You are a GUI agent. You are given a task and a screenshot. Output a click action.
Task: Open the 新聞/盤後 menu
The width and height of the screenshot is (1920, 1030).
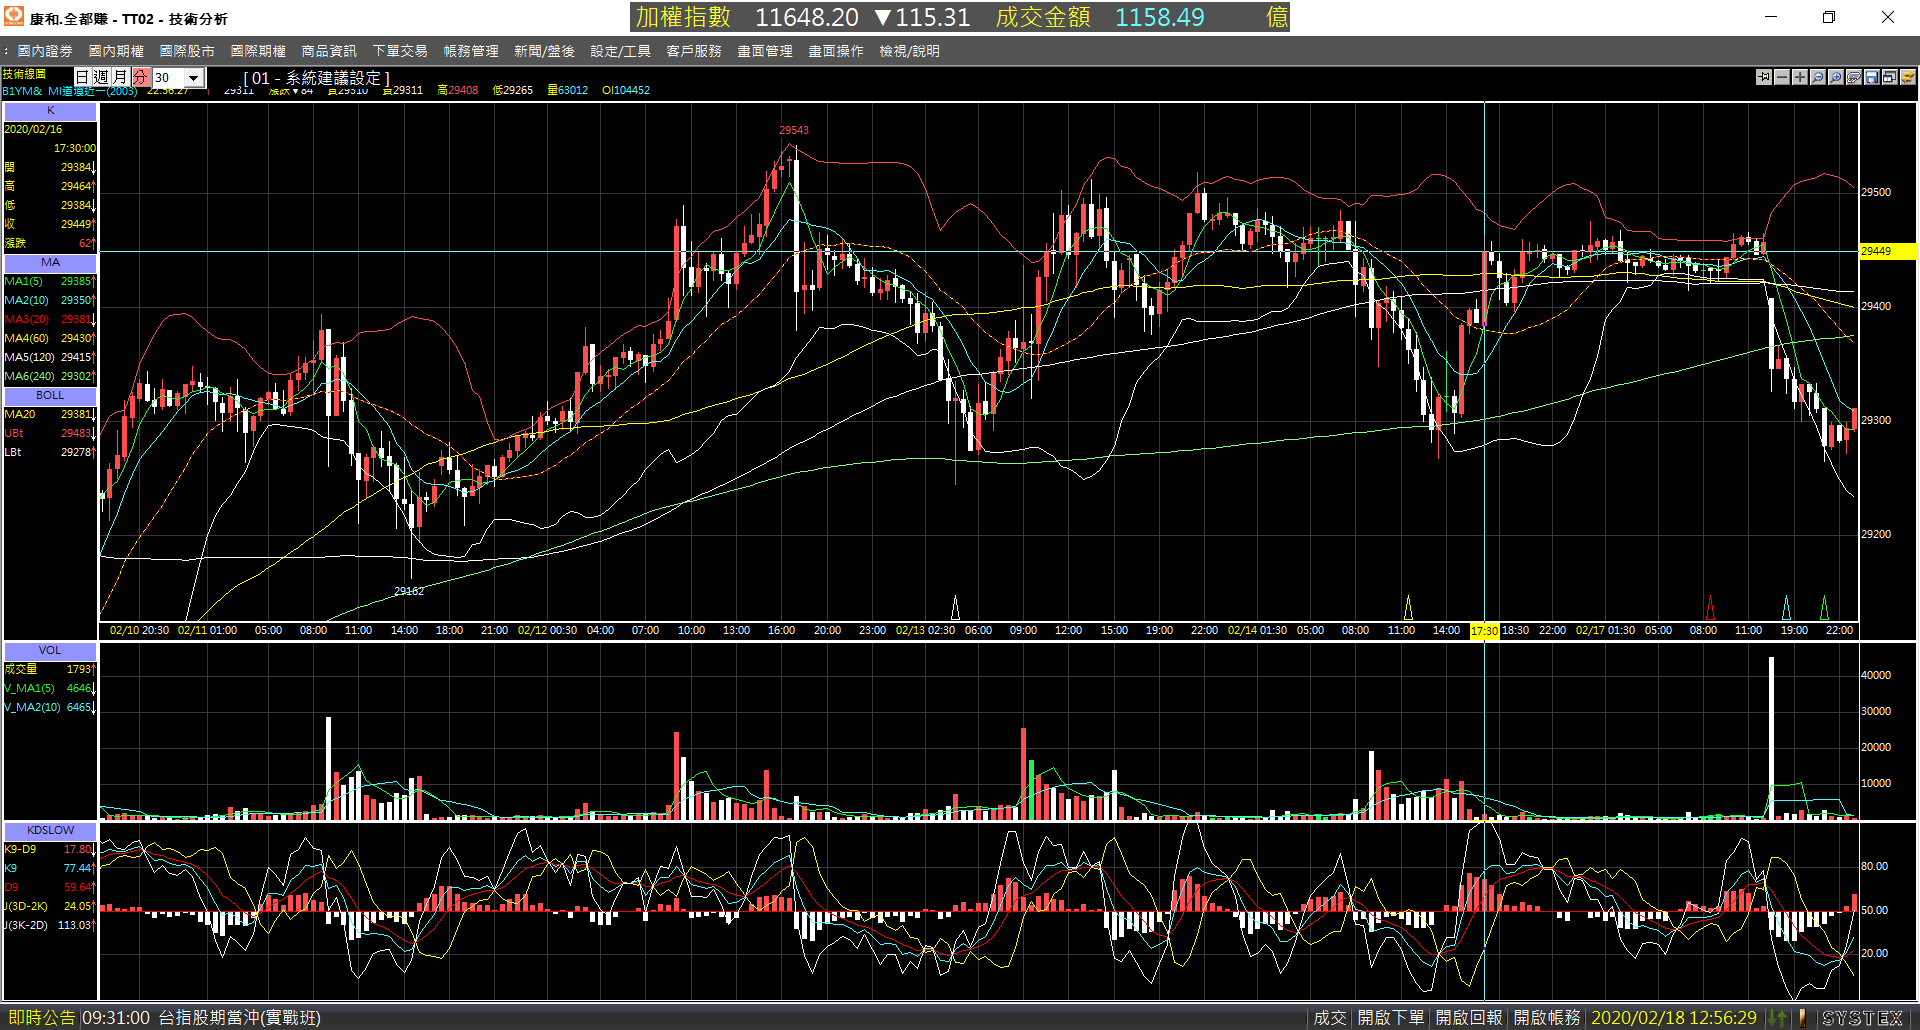(544, 51)
